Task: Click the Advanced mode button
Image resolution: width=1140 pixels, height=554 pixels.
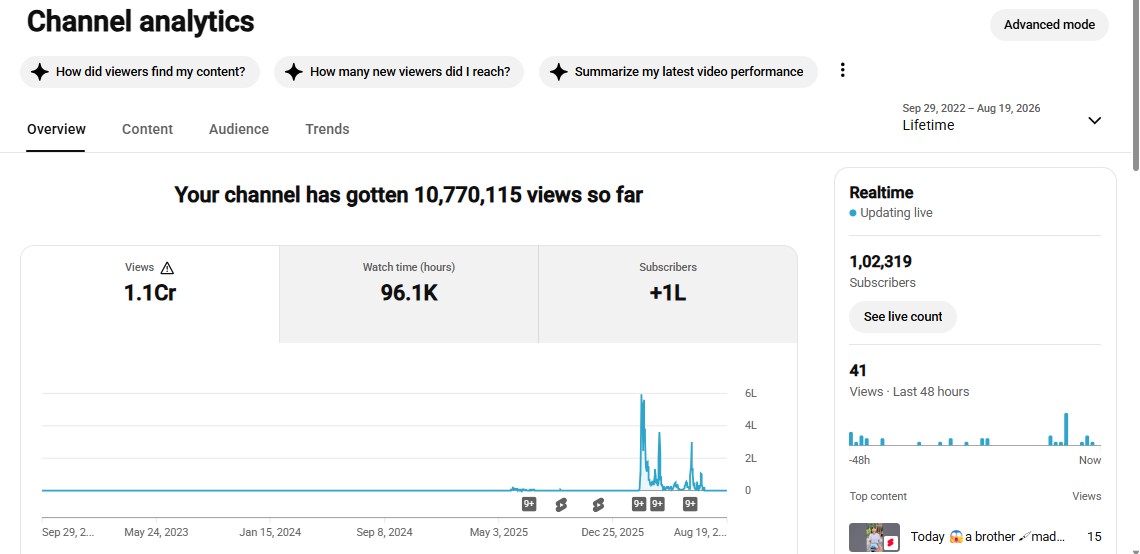Action: click(1049, 25)
